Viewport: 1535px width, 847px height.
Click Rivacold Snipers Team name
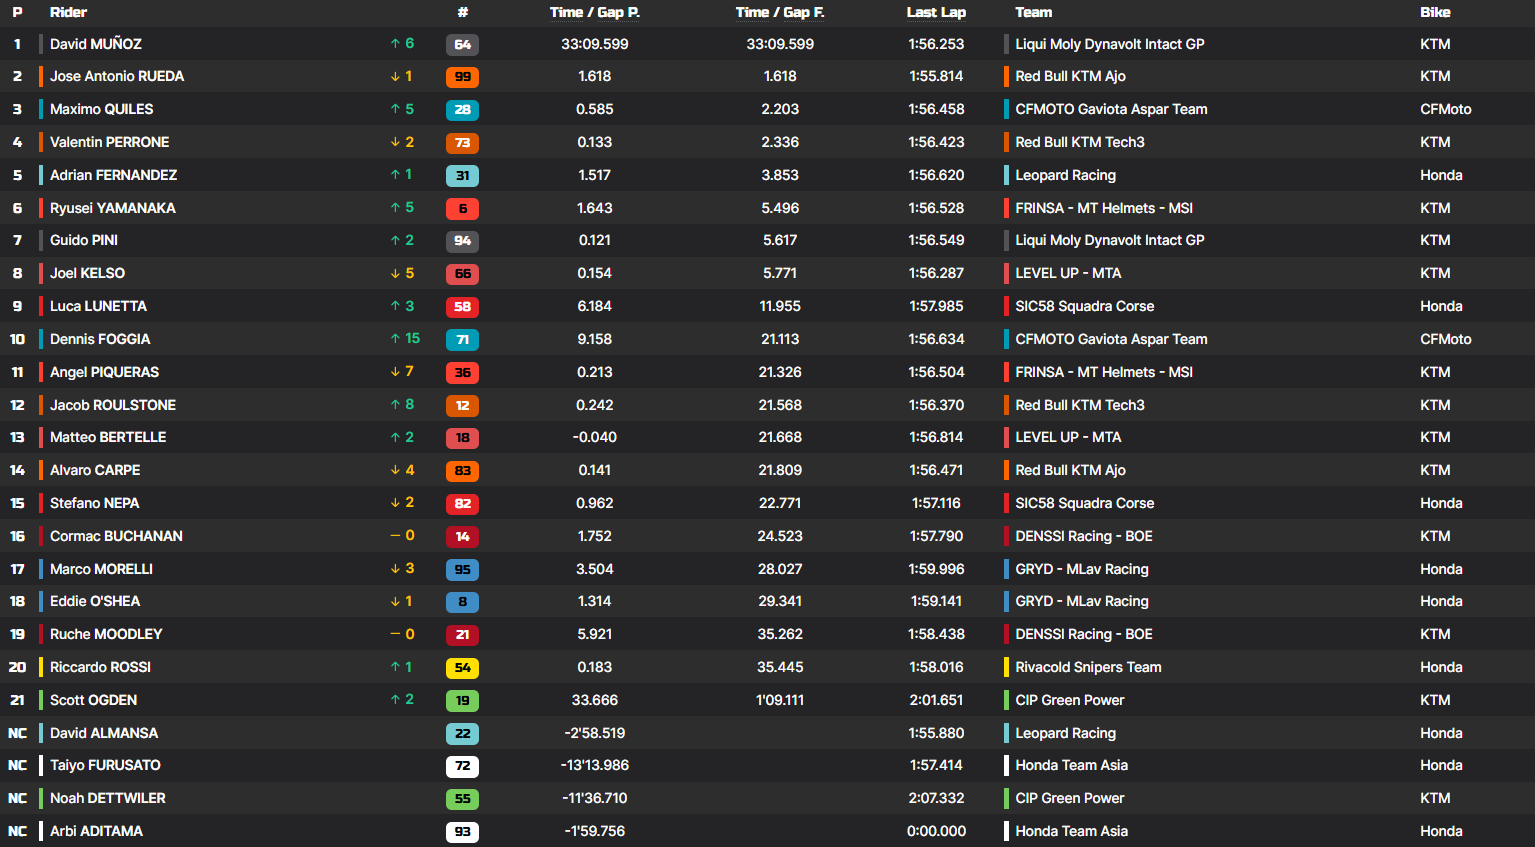(x=1088, y=667)
